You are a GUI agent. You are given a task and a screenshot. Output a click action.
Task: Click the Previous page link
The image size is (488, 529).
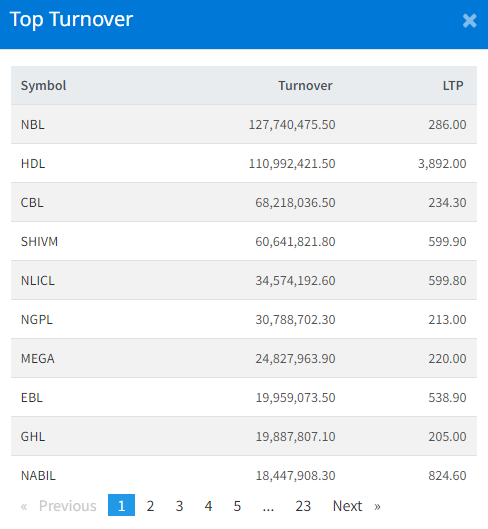[x=67, y=506]
